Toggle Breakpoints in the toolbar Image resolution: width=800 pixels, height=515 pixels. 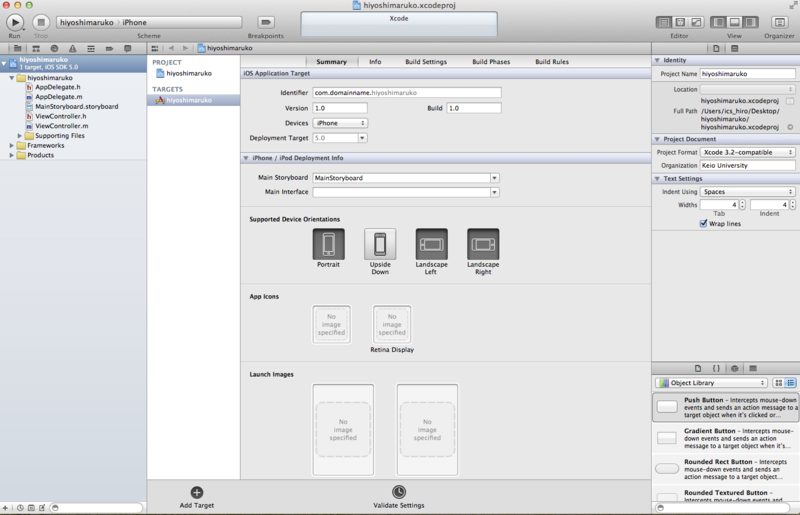[x=266, y=22]
